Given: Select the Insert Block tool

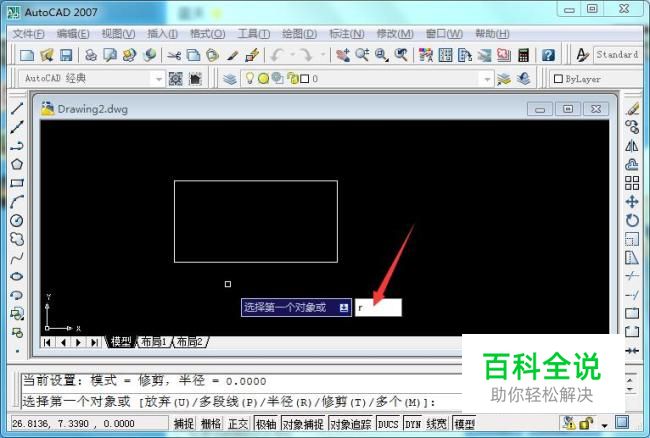Looking at the screenshot, I should pos(17,314).
